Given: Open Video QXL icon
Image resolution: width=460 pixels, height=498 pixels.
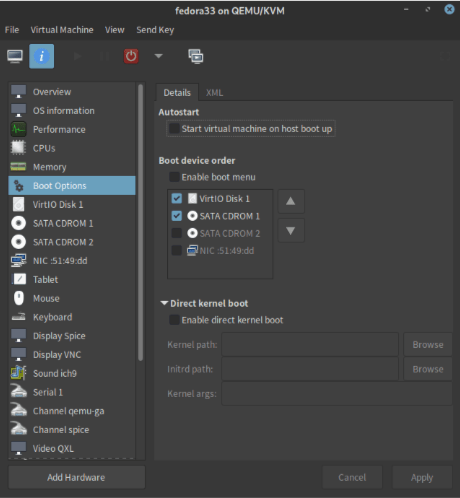Looking at the screenshot, I should coord(19,448).
